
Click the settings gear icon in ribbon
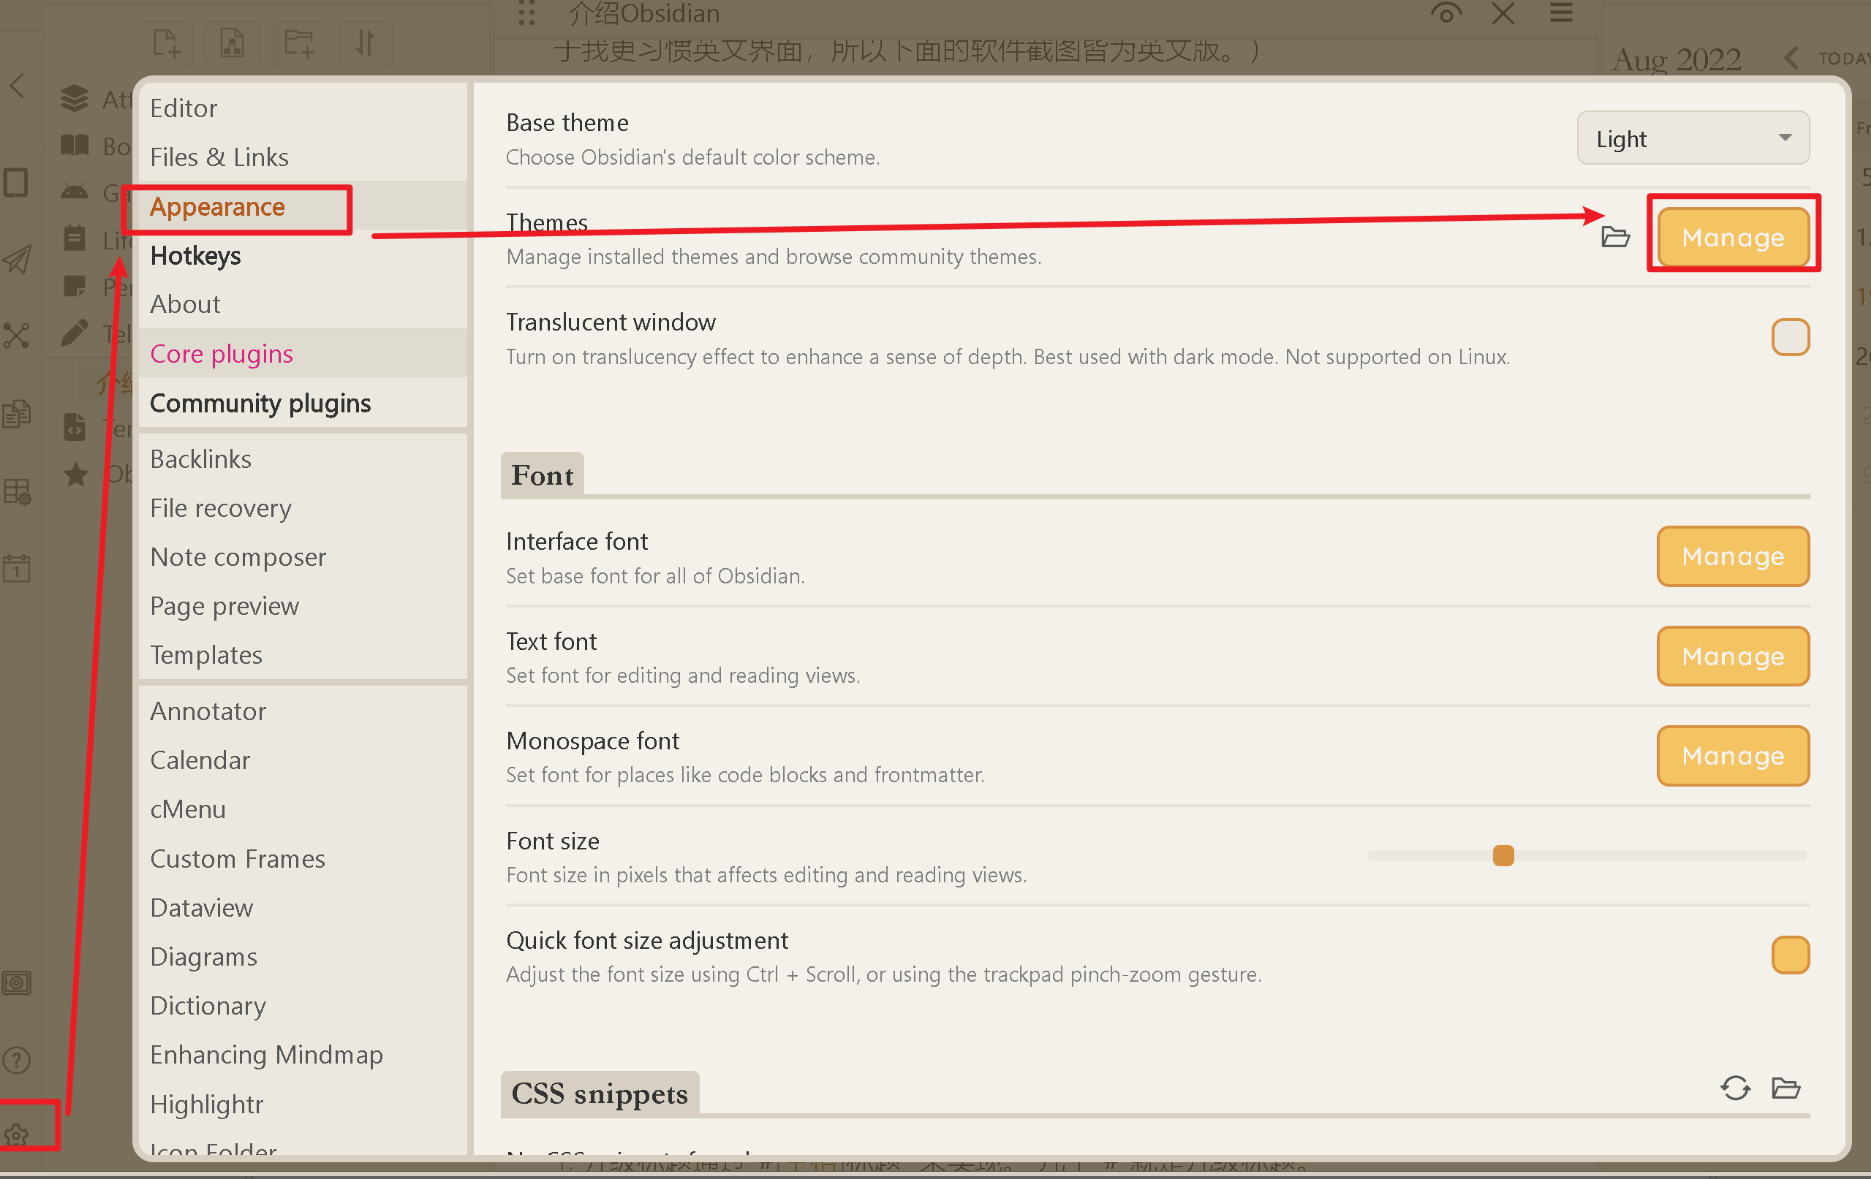(x=17, y=1135)
